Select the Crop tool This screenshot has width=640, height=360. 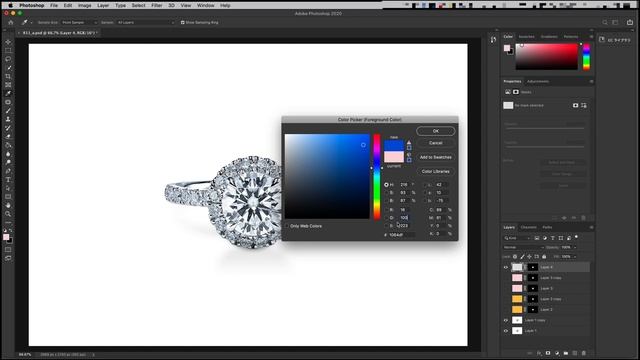pyautogui.click(x=8, y=76)
